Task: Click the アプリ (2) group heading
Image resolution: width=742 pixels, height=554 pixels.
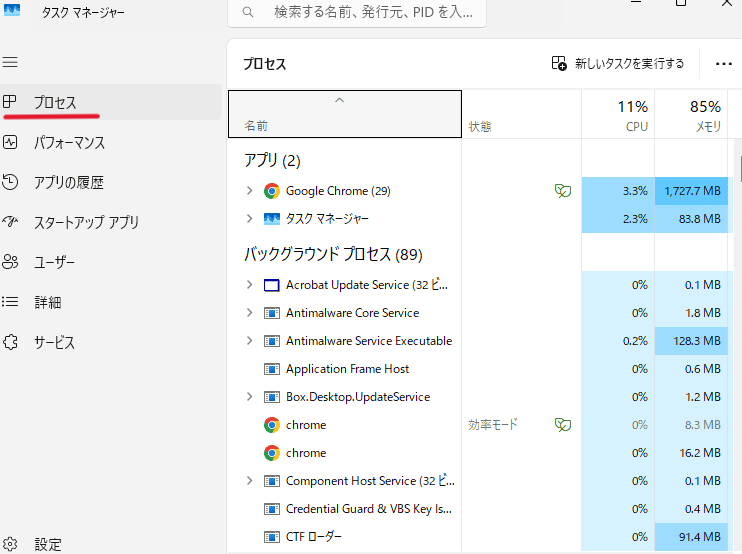Action: tap(272, 160)
